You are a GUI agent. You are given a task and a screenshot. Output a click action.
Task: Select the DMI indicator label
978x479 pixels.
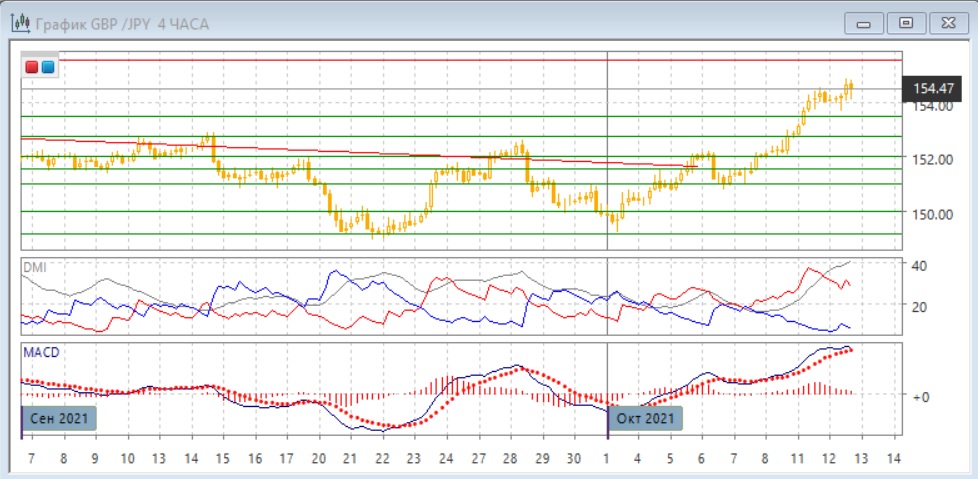point(37,267)
